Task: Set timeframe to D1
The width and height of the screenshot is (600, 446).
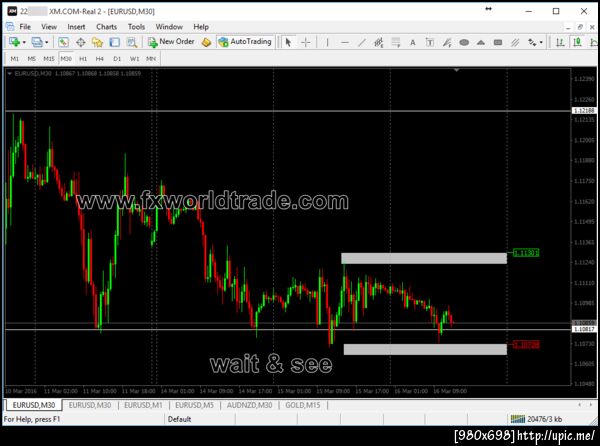Action: click(x=117, y=59)
